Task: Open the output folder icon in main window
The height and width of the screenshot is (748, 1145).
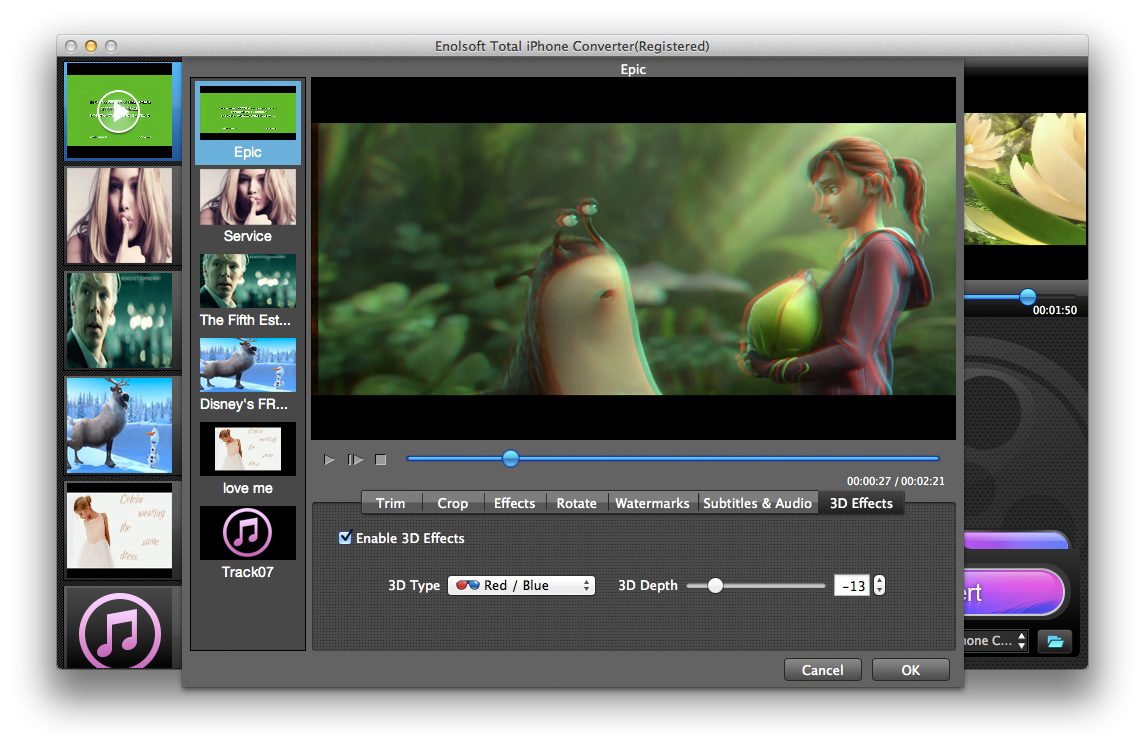Action: tap(1054, 641)
